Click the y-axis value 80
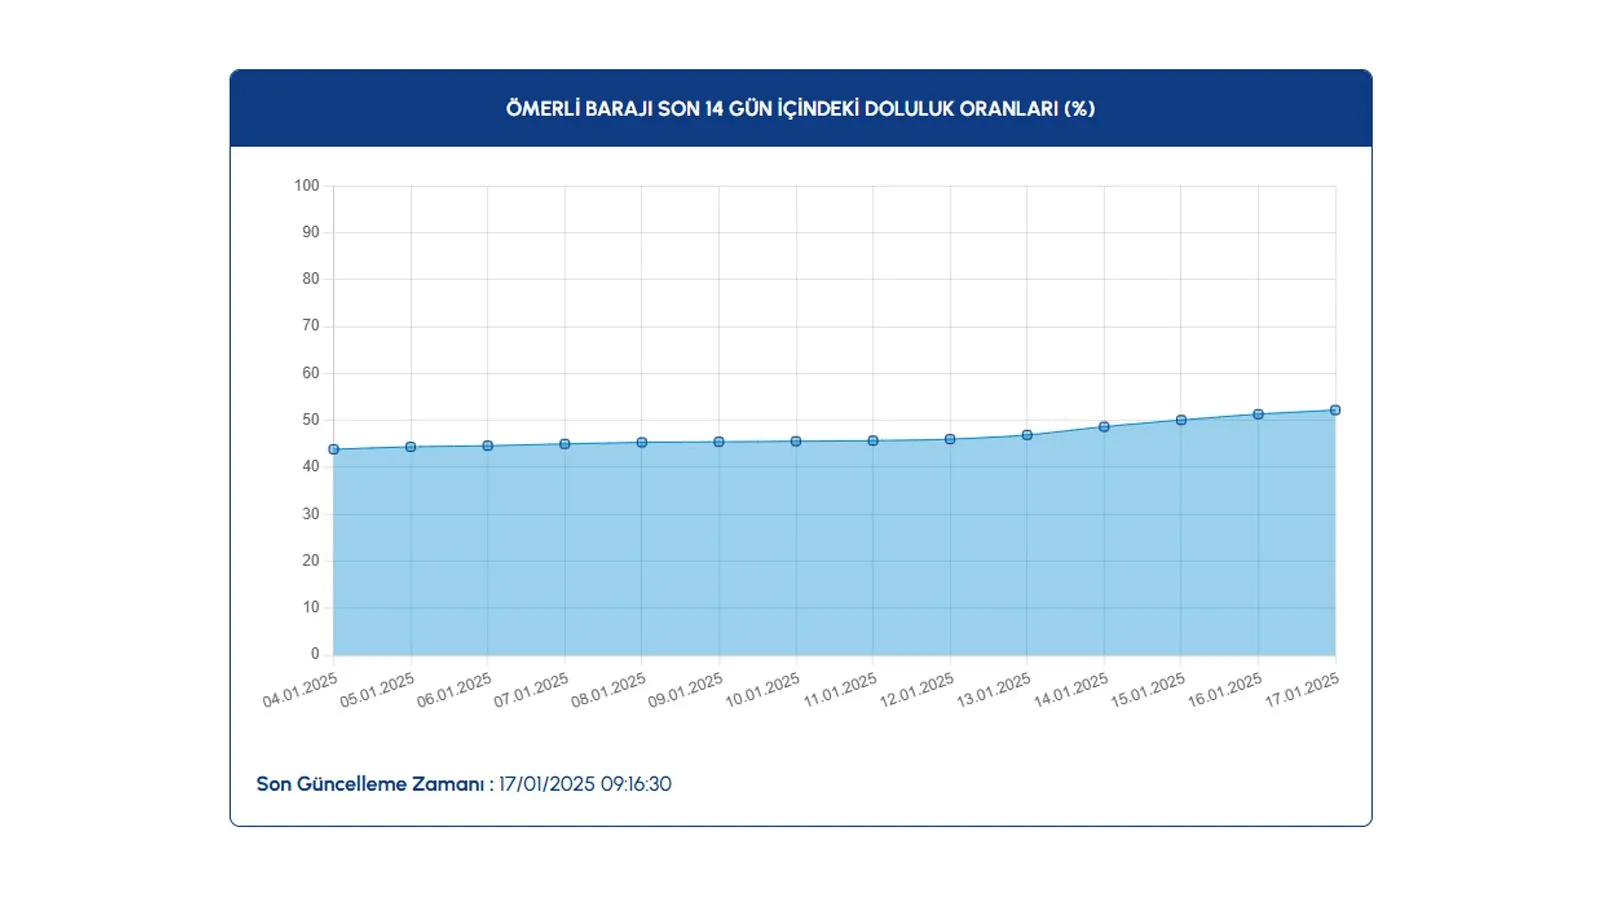The image size is (1600, 900). point(311,279)
